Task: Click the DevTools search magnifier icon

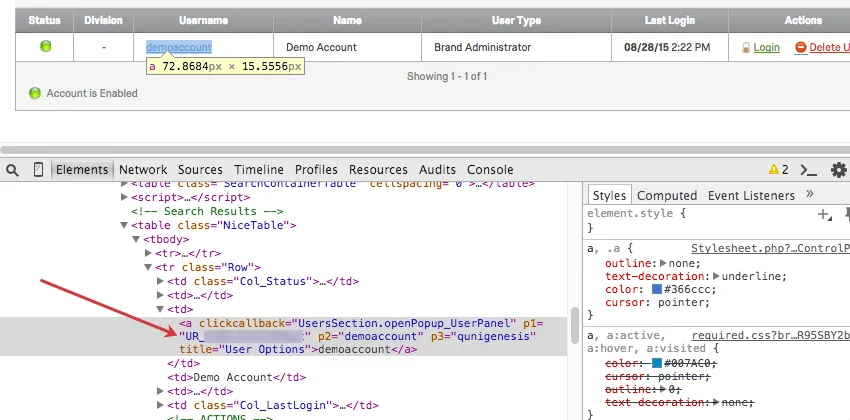Action: (12, 170)
